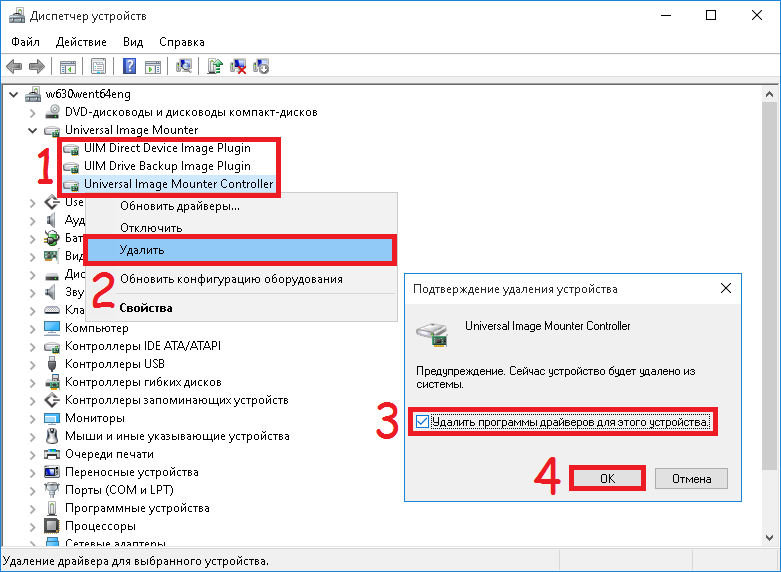This screenshot has height=572, width=781.
Task: Click the uninstall device icon with red X
Action: click(238, 66)
